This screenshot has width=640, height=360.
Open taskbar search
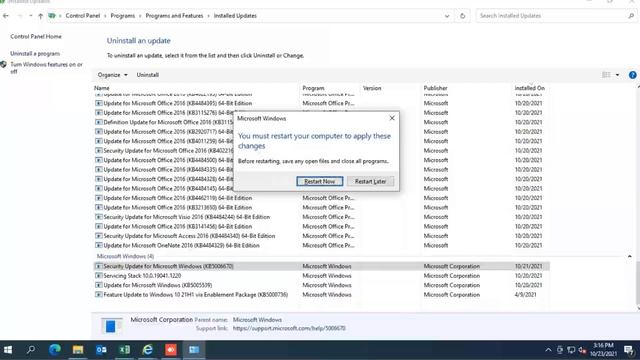(x=31, y=350)
